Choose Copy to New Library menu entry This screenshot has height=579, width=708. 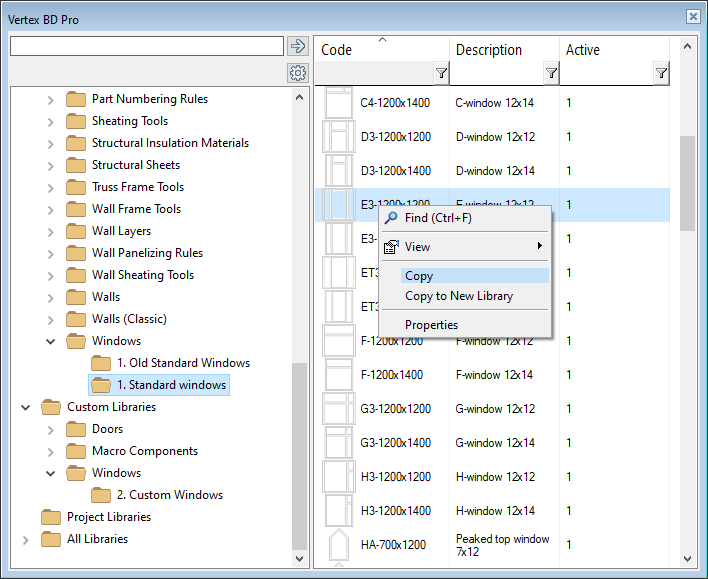[458, 296]
